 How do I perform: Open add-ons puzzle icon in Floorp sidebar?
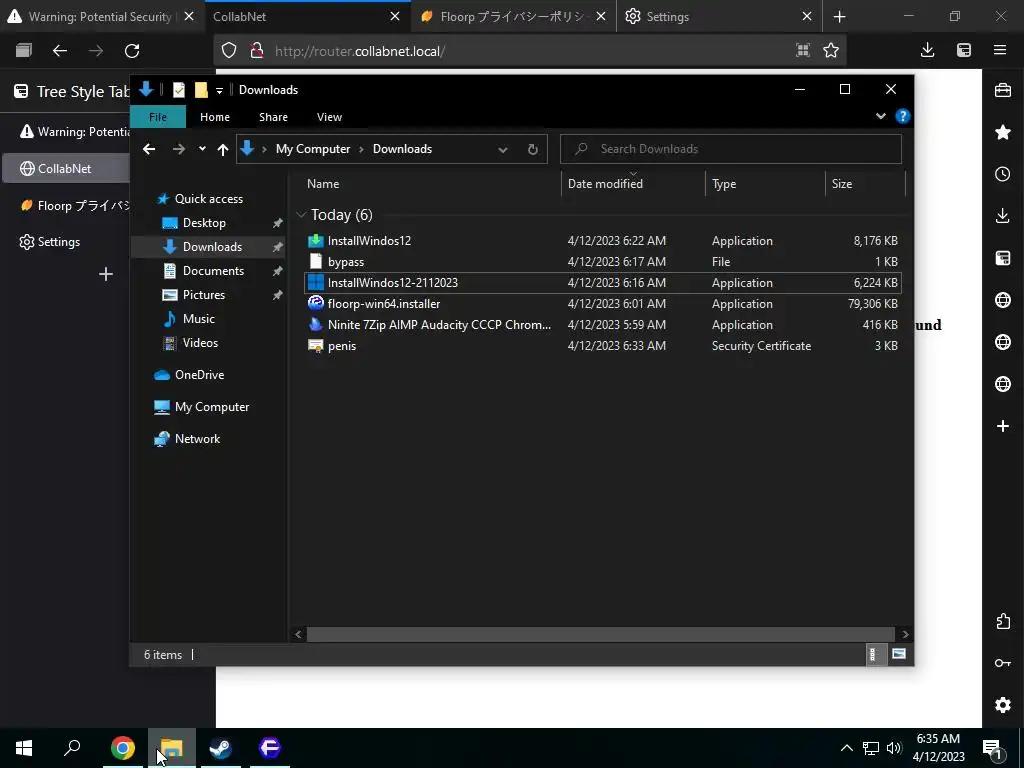[1002, 621]
